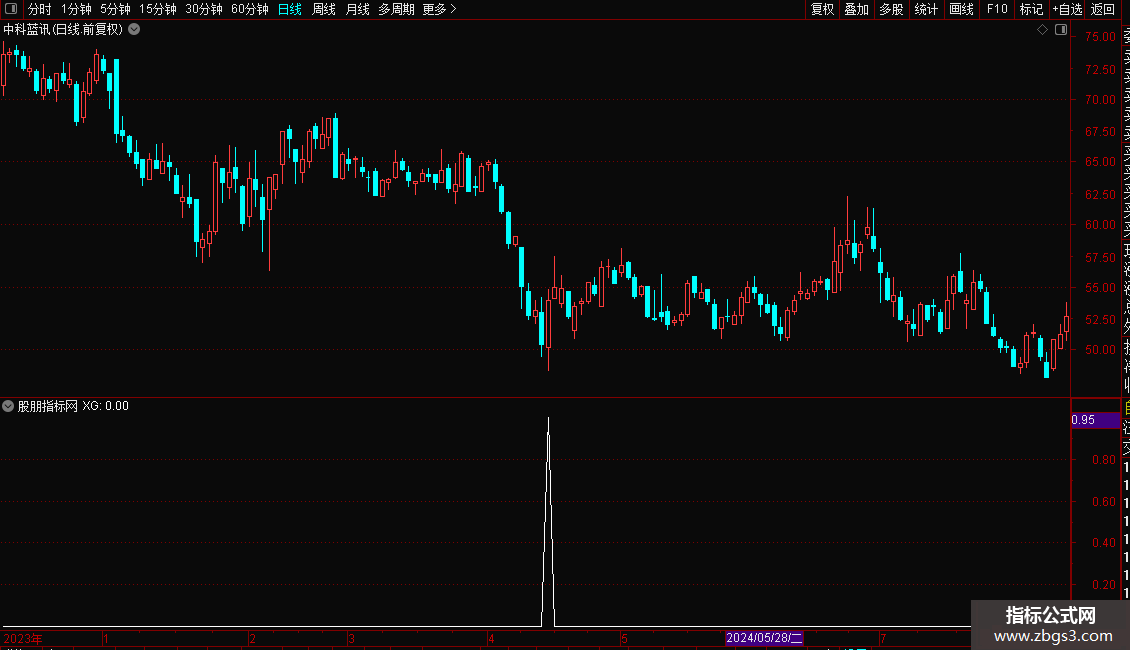The image size is (1130, 650).
Task: Click the panel layout icon at top-left
Action: point(11,9)
